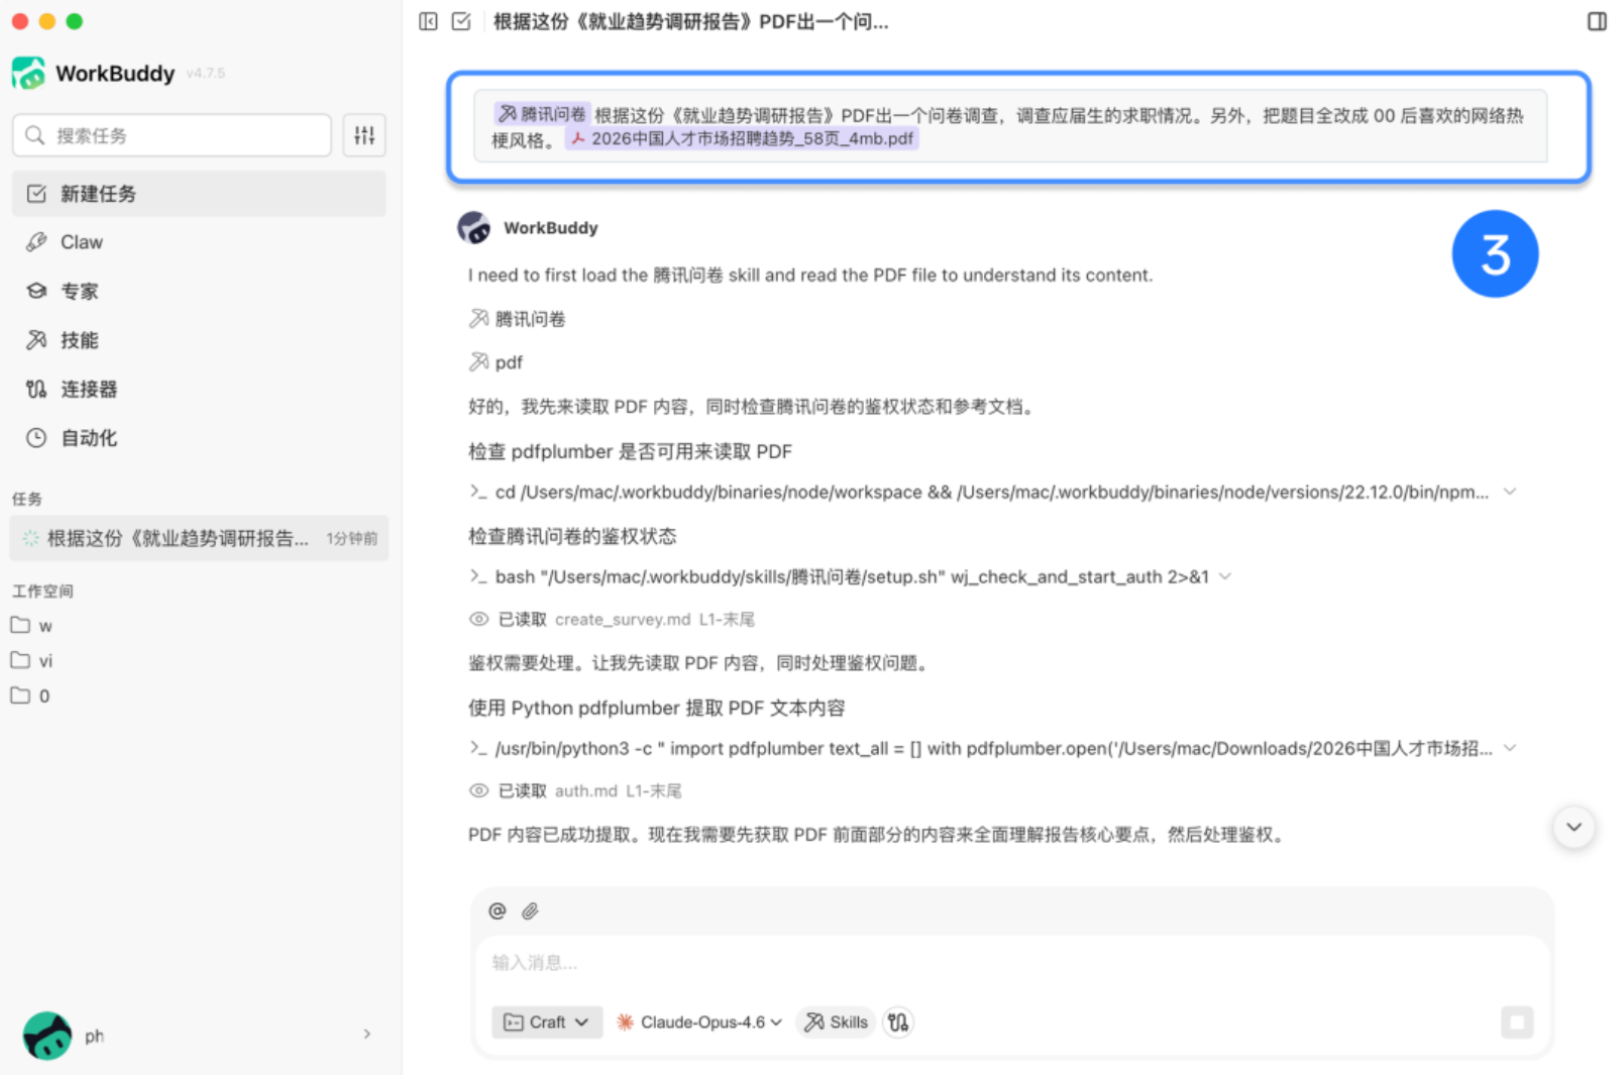Open the ph user avatar
Image resolution: width=1616 pixels, height=1075 pixels.
tap(47, 1035)
